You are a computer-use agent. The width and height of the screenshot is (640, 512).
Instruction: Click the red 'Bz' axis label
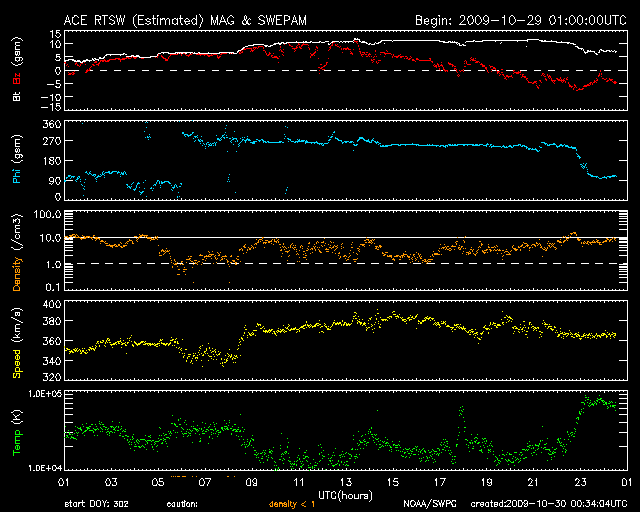click(17, 78)
